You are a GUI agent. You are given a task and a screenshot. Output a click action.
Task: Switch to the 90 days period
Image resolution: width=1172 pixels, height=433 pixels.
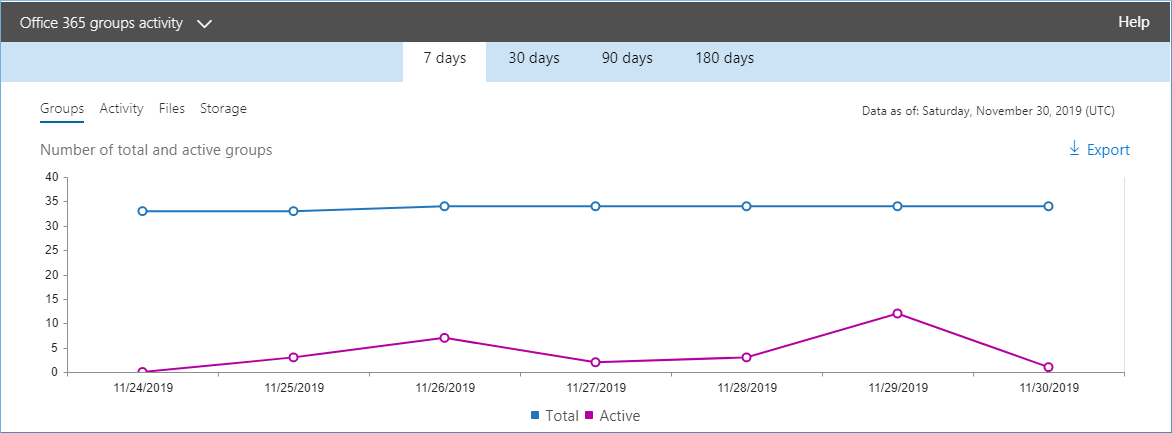click(x=627, y=58)
